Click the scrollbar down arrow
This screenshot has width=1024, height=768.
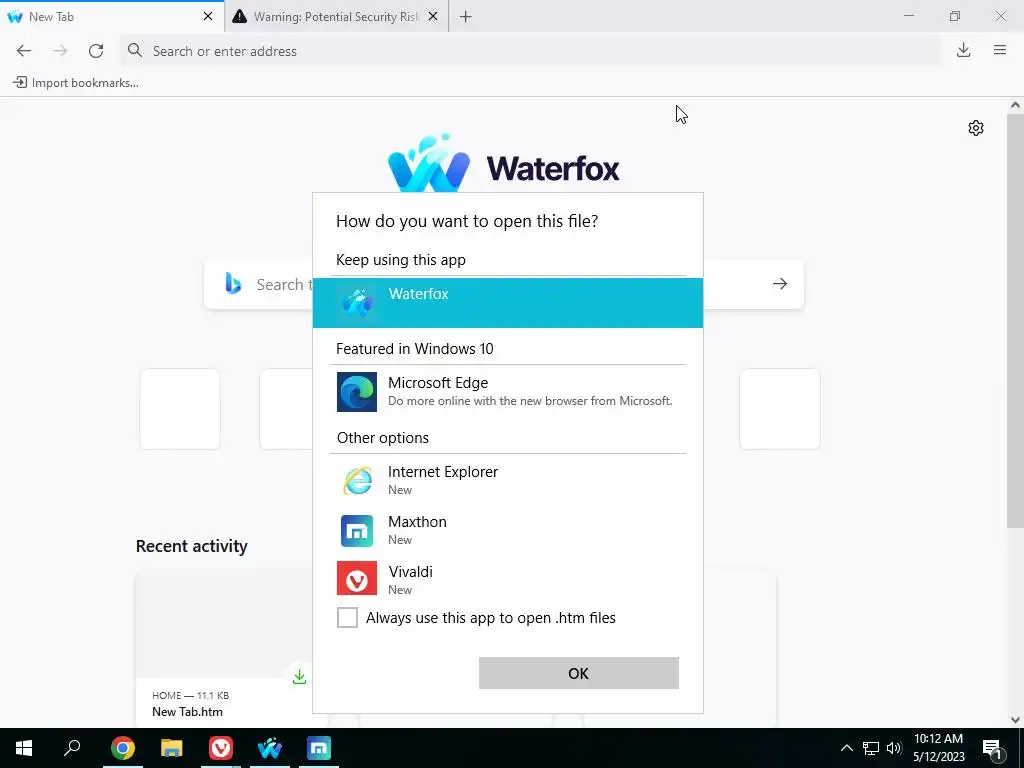pyautogui.click(x=1015, y=720)
